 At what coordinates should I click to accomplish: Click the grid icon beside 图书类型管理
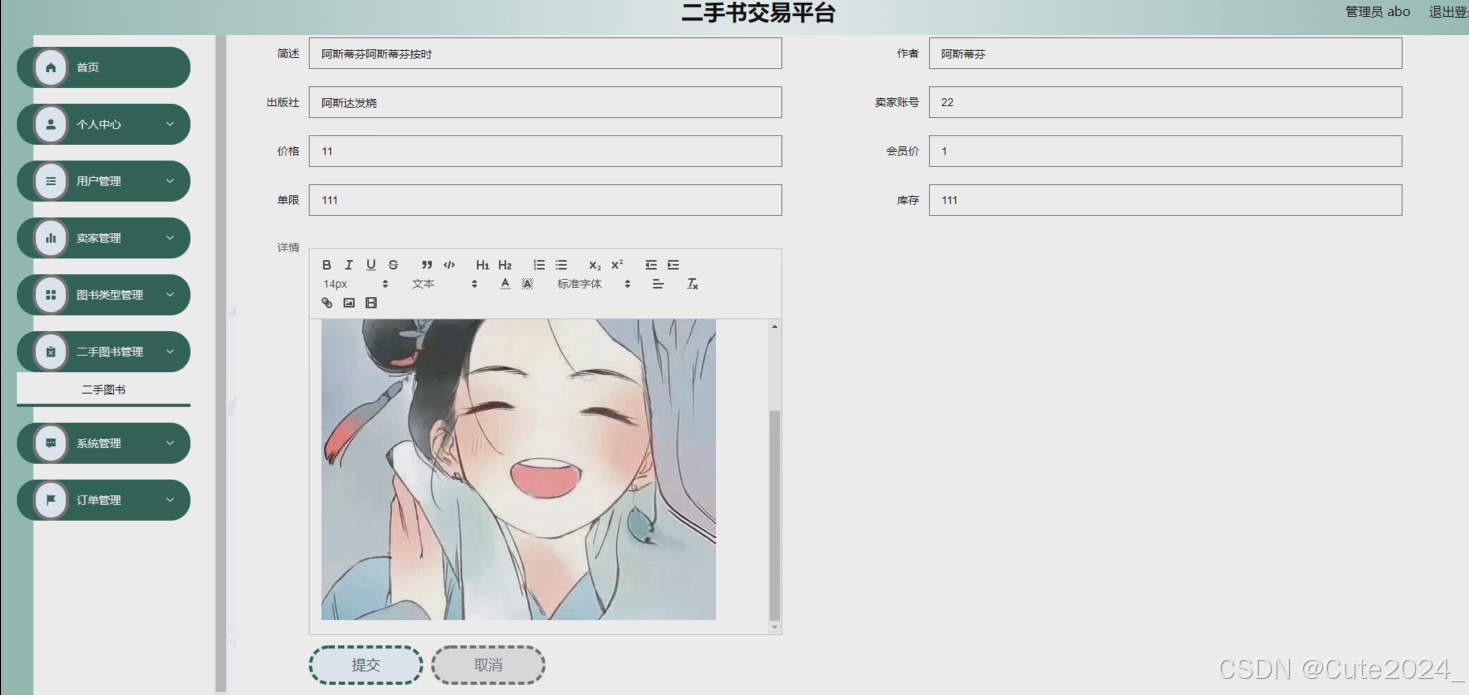pyautogui.click(x=51, y=295)
